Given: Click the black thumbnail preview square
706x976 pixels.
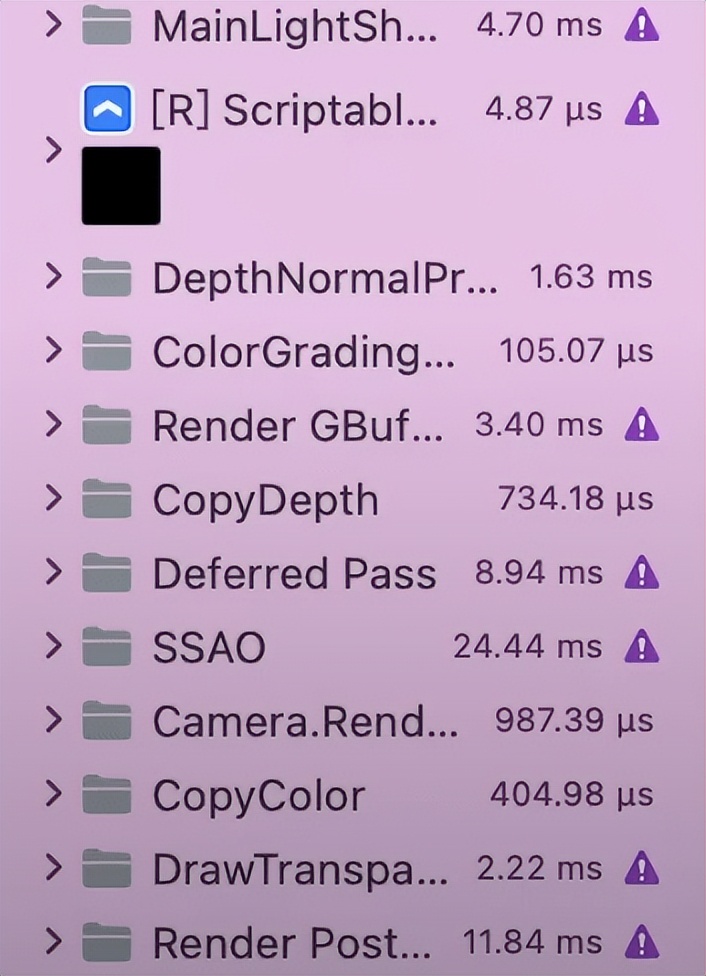Looking at the screenshot, I should click(x=121, y=185).
